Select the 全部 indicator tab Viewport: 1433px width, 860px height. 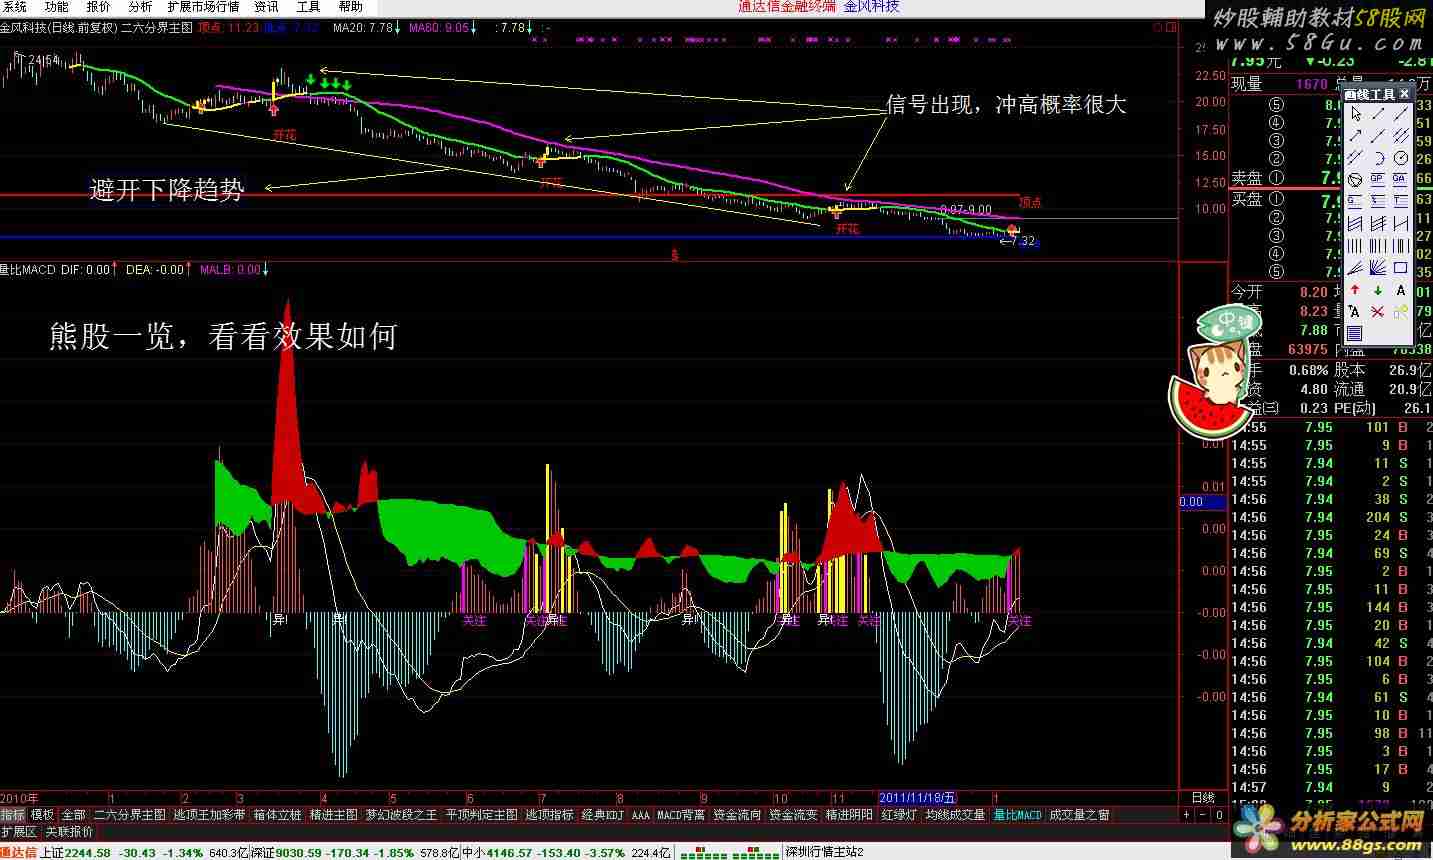(x=73, y=815)
